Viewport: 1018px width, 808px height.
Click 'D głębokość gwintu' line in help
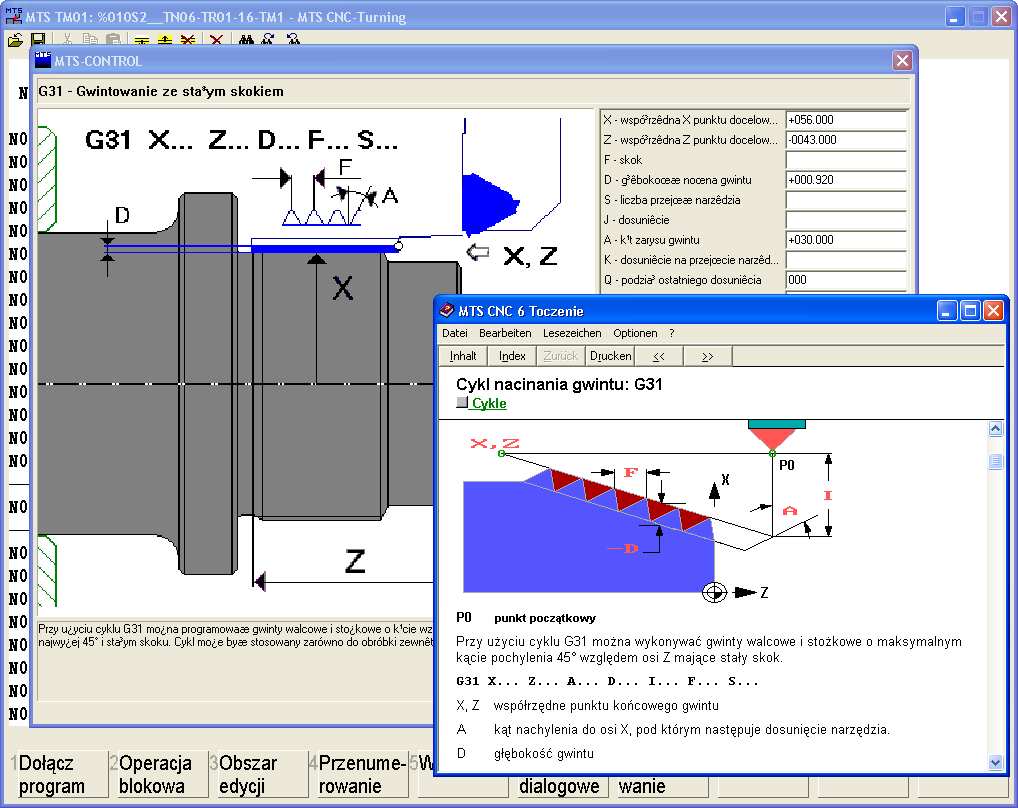[525, 753]
